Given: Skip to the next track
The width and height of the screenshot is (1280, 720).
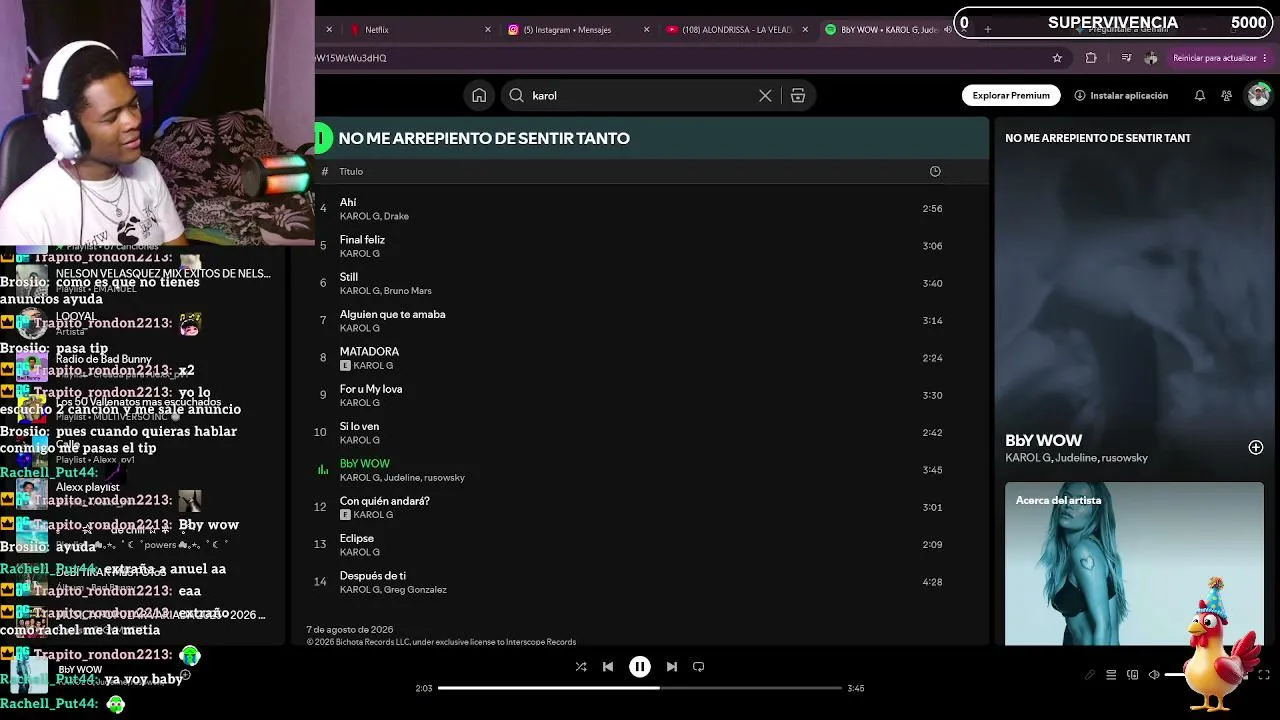Looking at the screenshot, I should tap(672, 666).
